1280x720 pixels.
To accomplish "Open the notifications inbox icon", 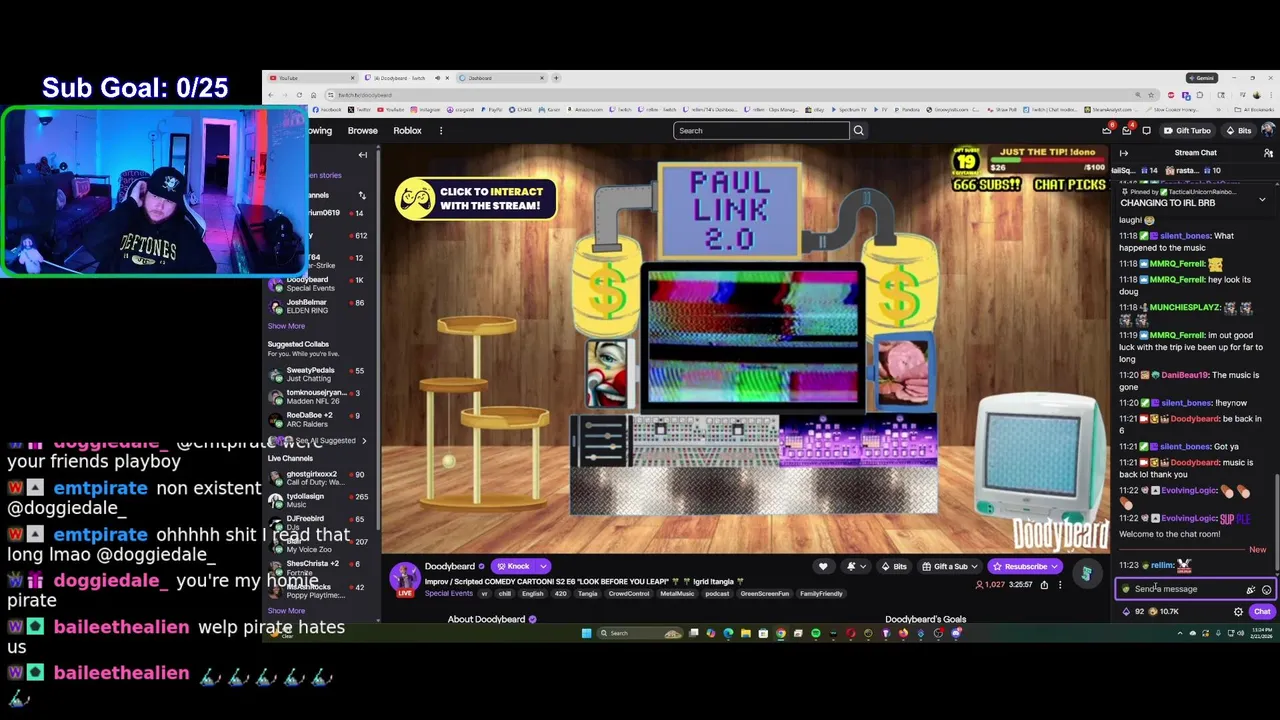I will (x=1127, y=130).
